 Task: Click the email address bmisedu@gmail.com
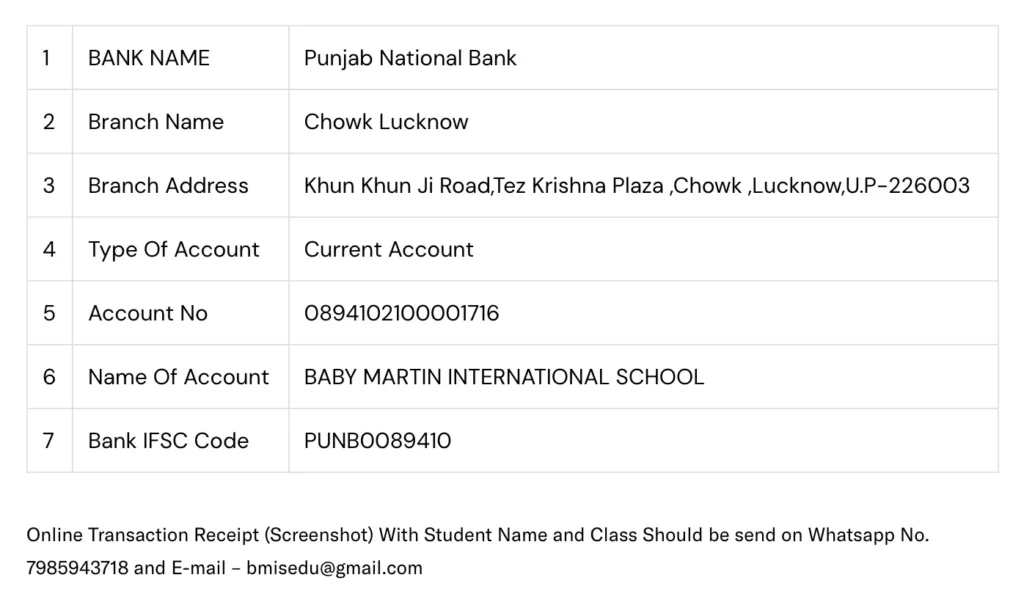coord(334,568)
